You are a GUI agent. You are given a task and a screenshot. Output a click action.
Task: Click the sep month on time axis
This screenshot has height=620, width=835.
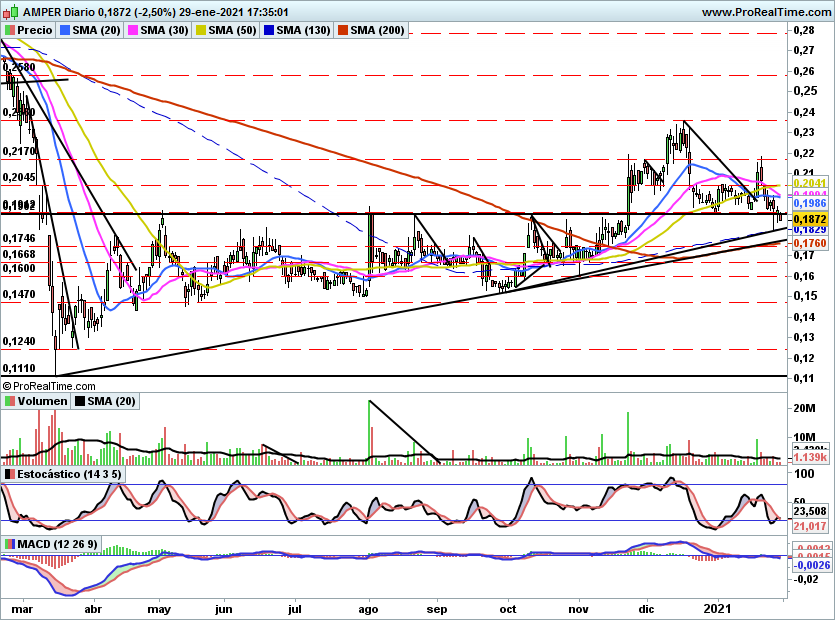437,609
